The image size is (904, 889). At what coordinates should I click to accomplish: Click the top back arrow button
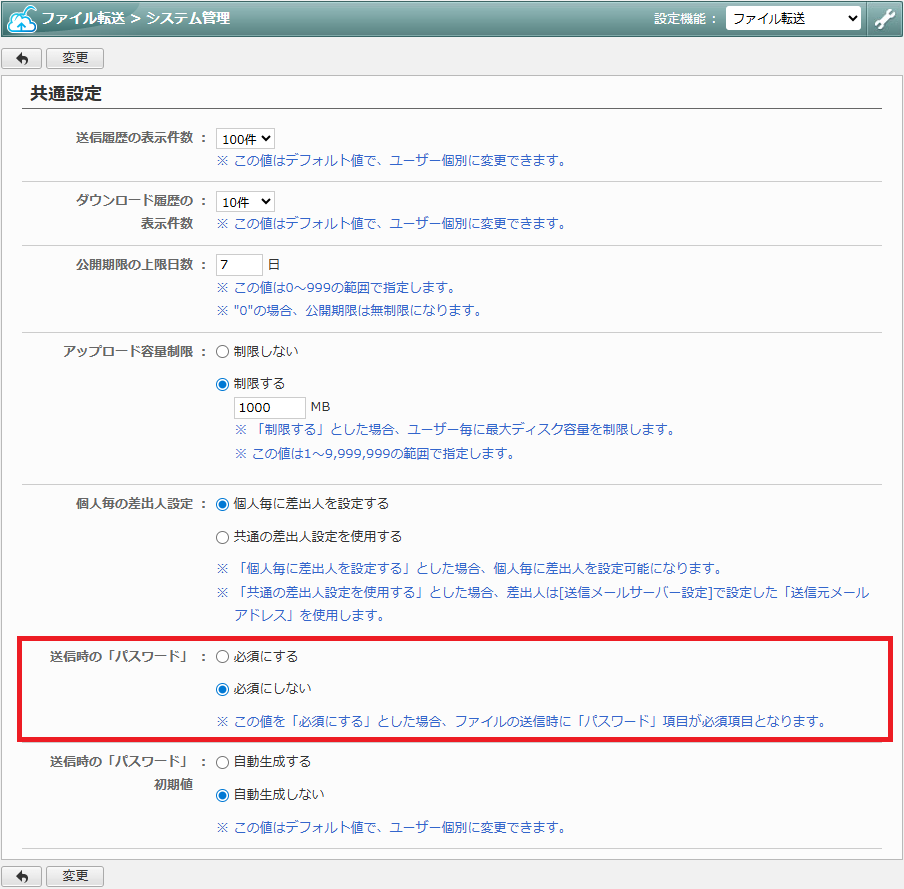[22, 59]
